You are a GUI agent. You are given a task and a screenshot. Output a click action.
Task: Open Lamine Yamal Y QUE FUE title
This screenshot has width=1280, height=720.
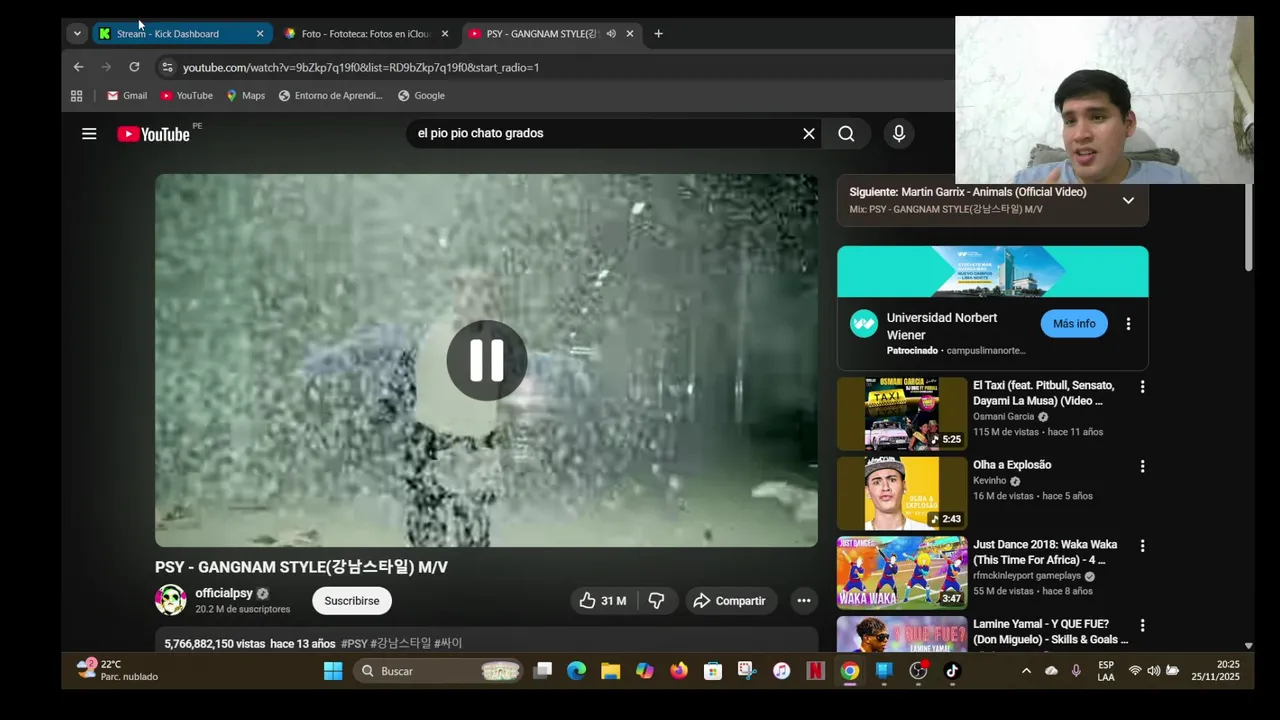1051,632
